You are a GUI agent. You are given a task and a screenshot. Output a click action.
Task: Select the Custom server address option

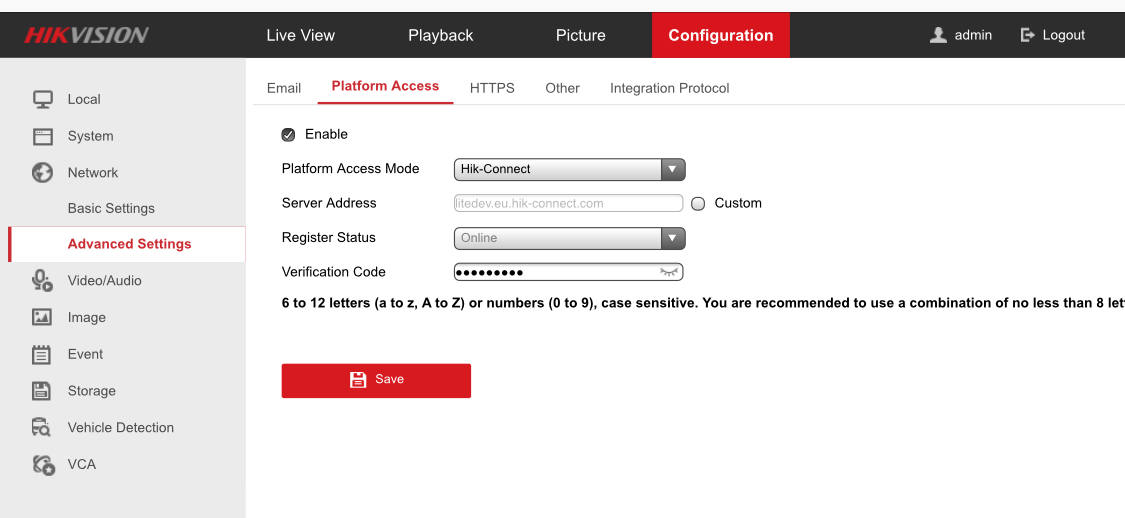click(x=698, y=203)
